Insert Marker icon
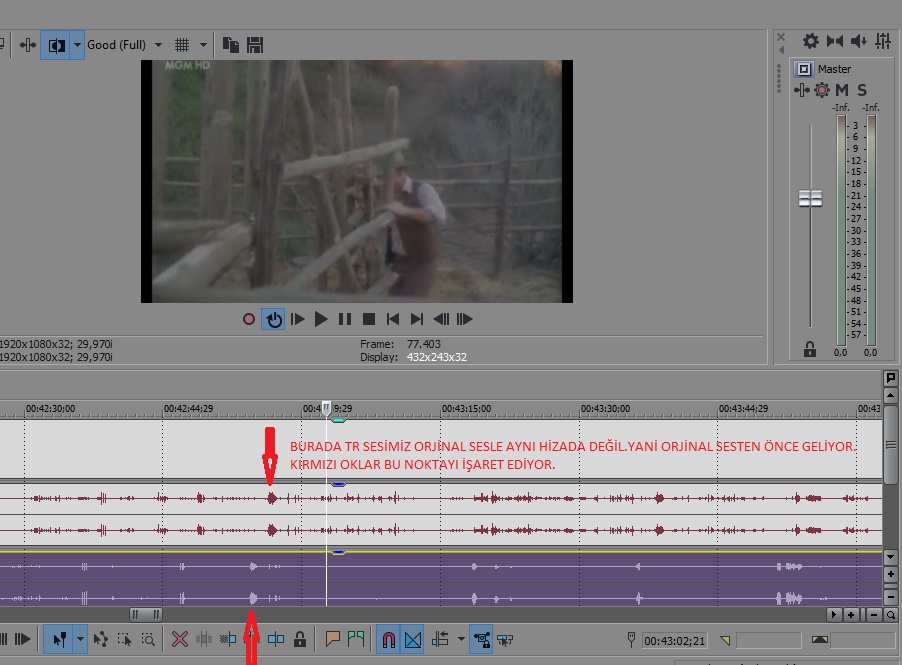This screenshot has height=665, width=902. tap(332, 639)
